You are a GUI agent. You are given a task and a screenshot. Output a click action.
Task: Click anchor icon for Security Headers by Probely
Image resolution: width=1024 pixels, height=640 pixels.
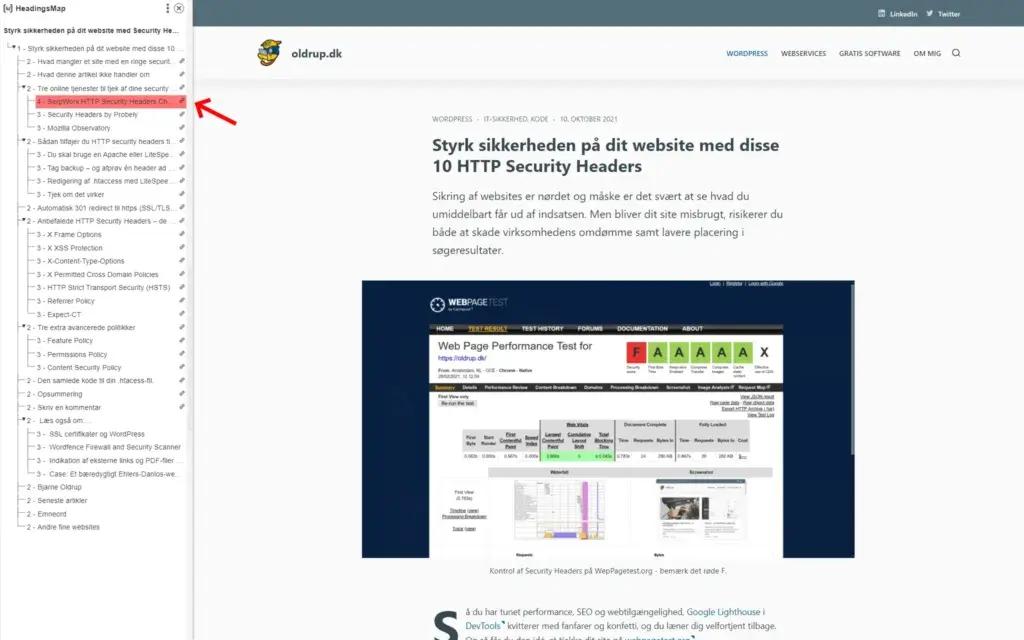point(182,114)
